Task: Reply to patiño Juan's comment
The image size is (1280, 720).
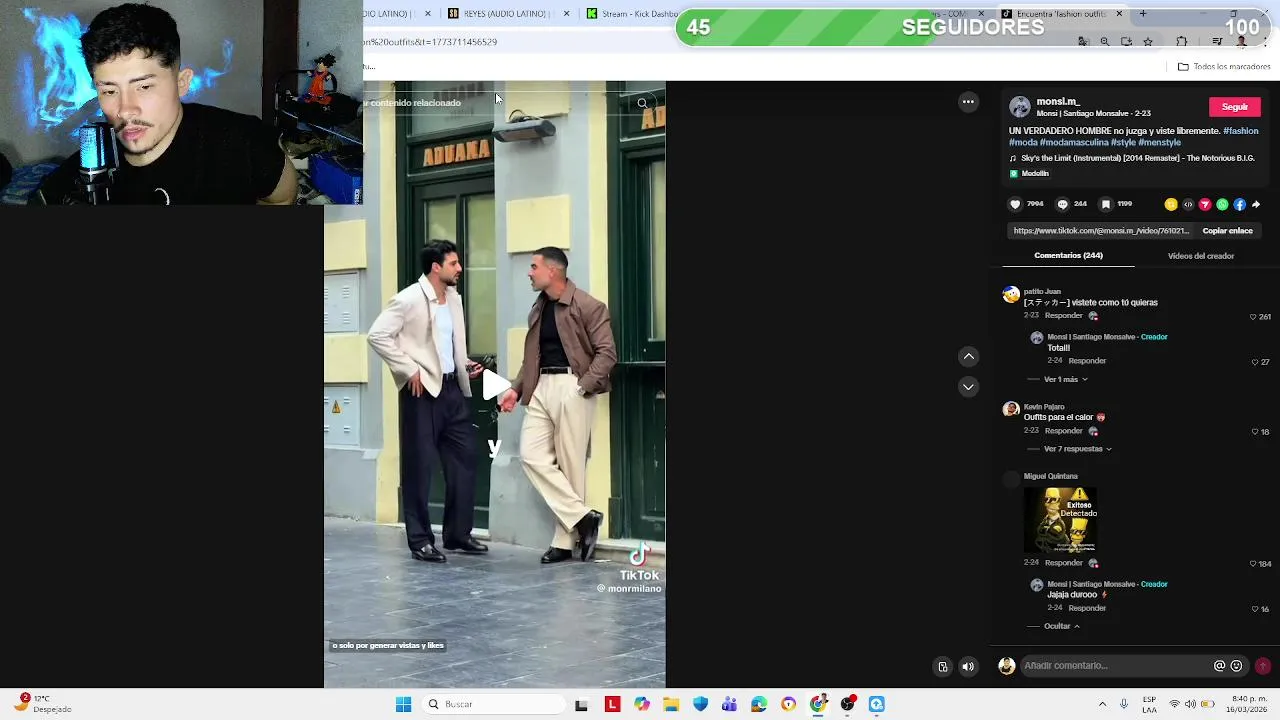Action: 1063,316
